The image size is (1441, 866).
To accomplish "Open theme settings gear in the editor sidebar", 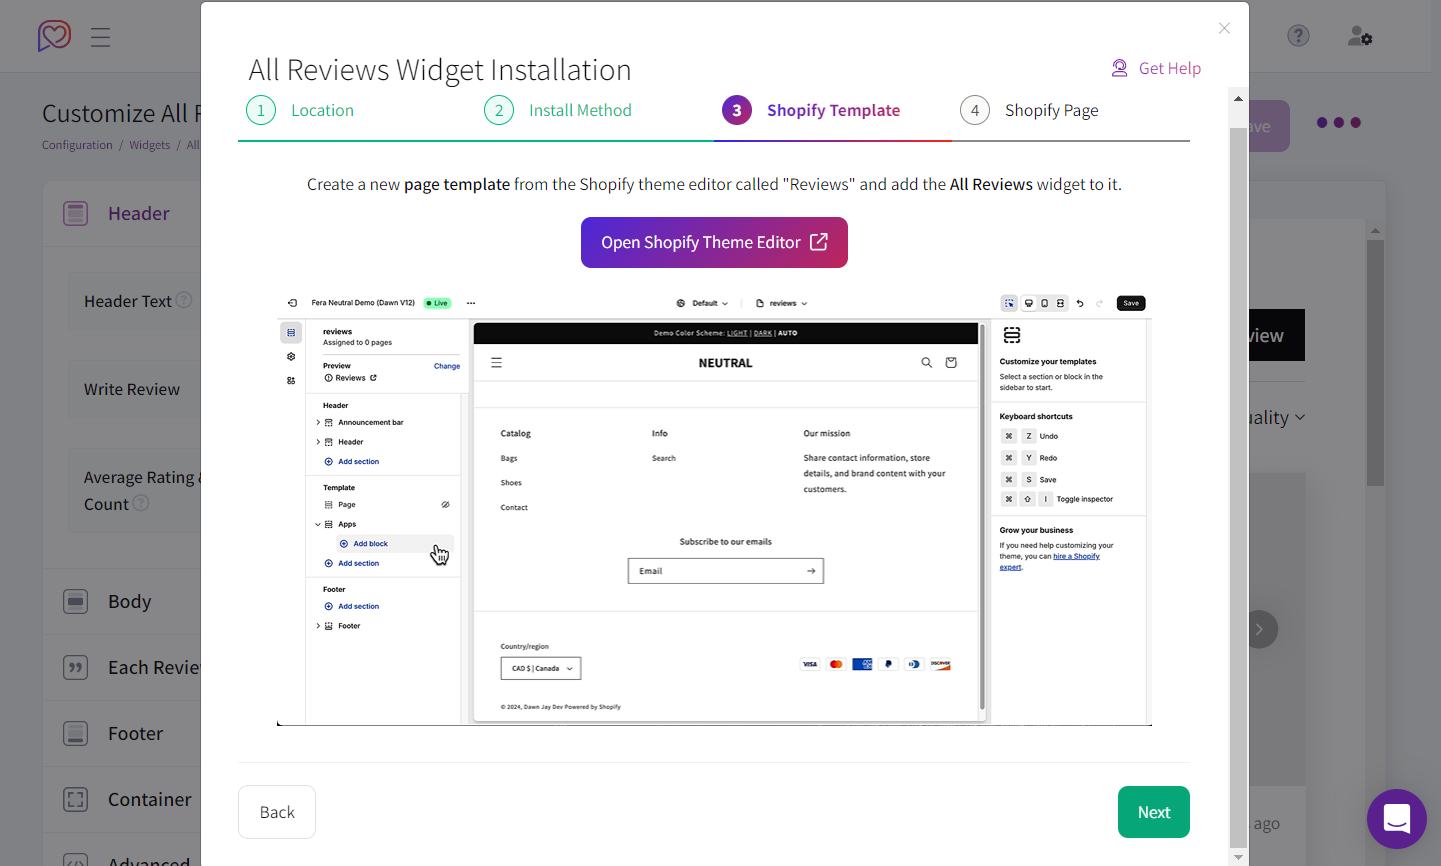I will tap(290, 356).
